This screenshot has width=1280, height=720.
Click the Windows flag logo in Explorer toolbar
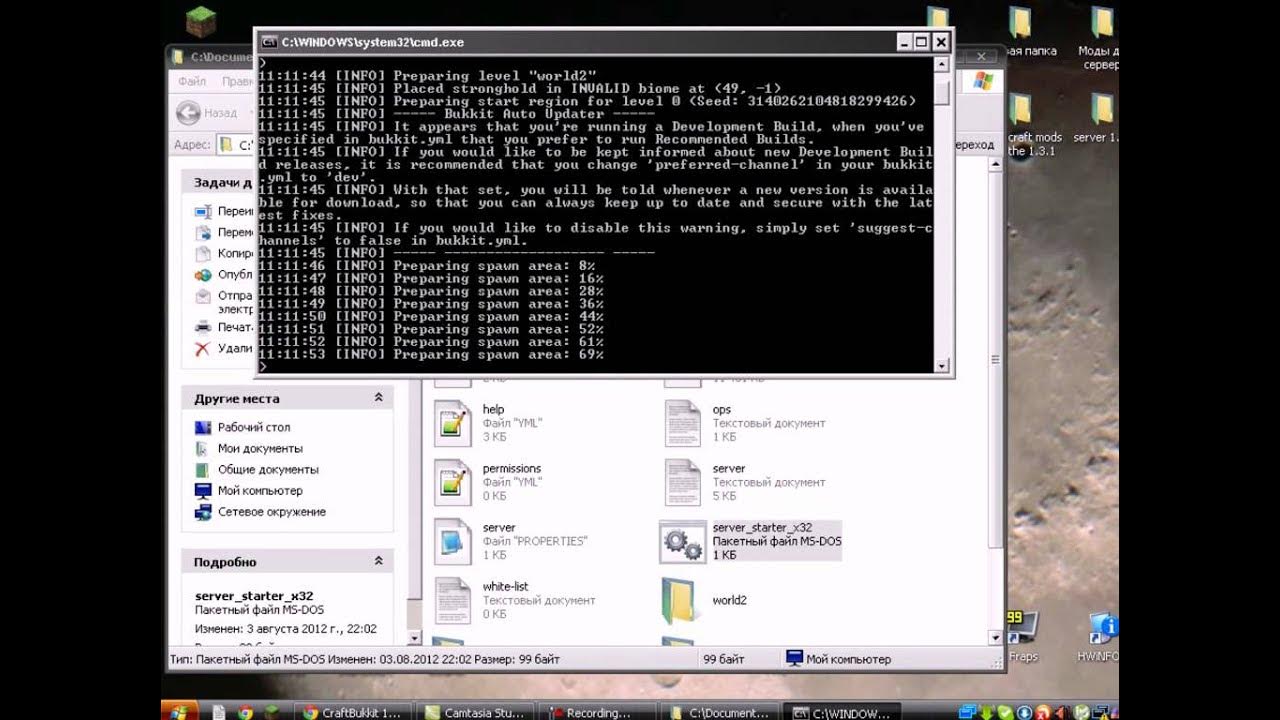[x=983, y=81]
